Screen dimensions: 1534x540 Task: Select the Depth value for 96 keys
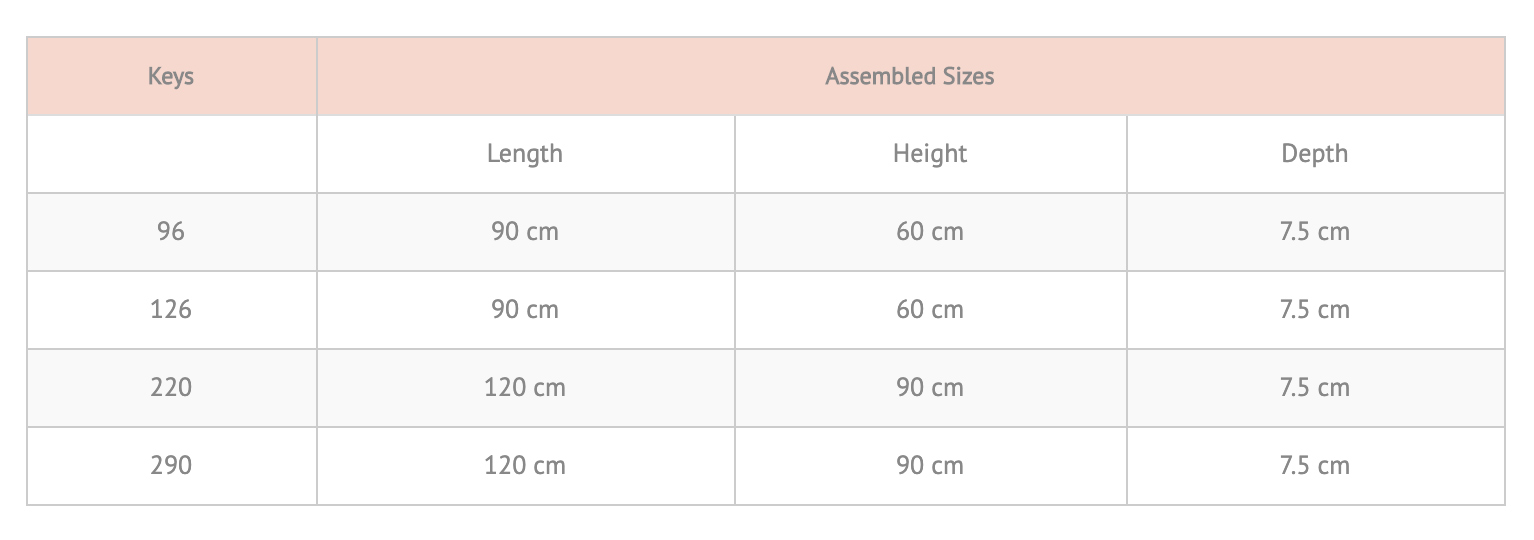[1314, 232]
